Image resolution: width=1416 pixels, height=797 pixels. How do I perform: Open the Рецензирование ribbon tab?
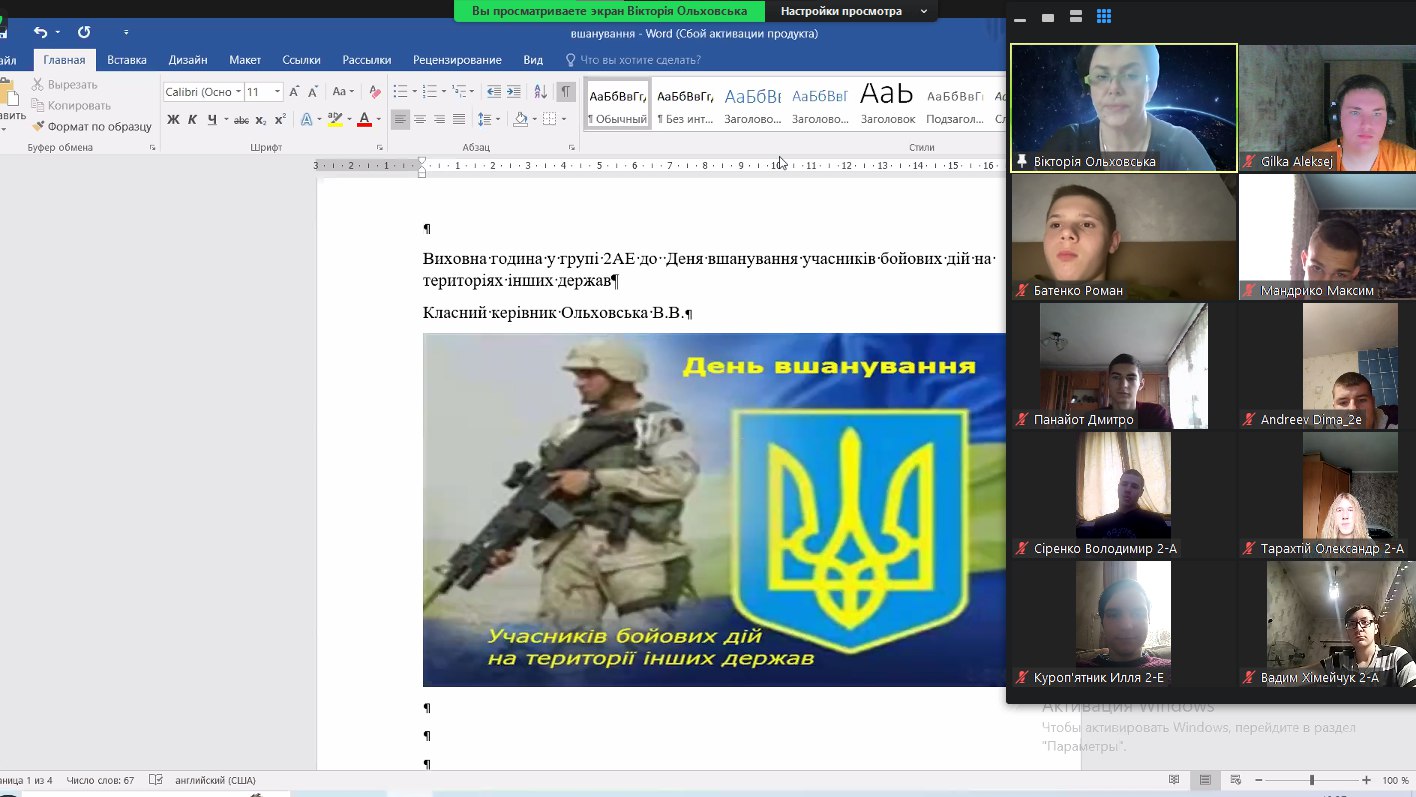click(x=457, y=60)
